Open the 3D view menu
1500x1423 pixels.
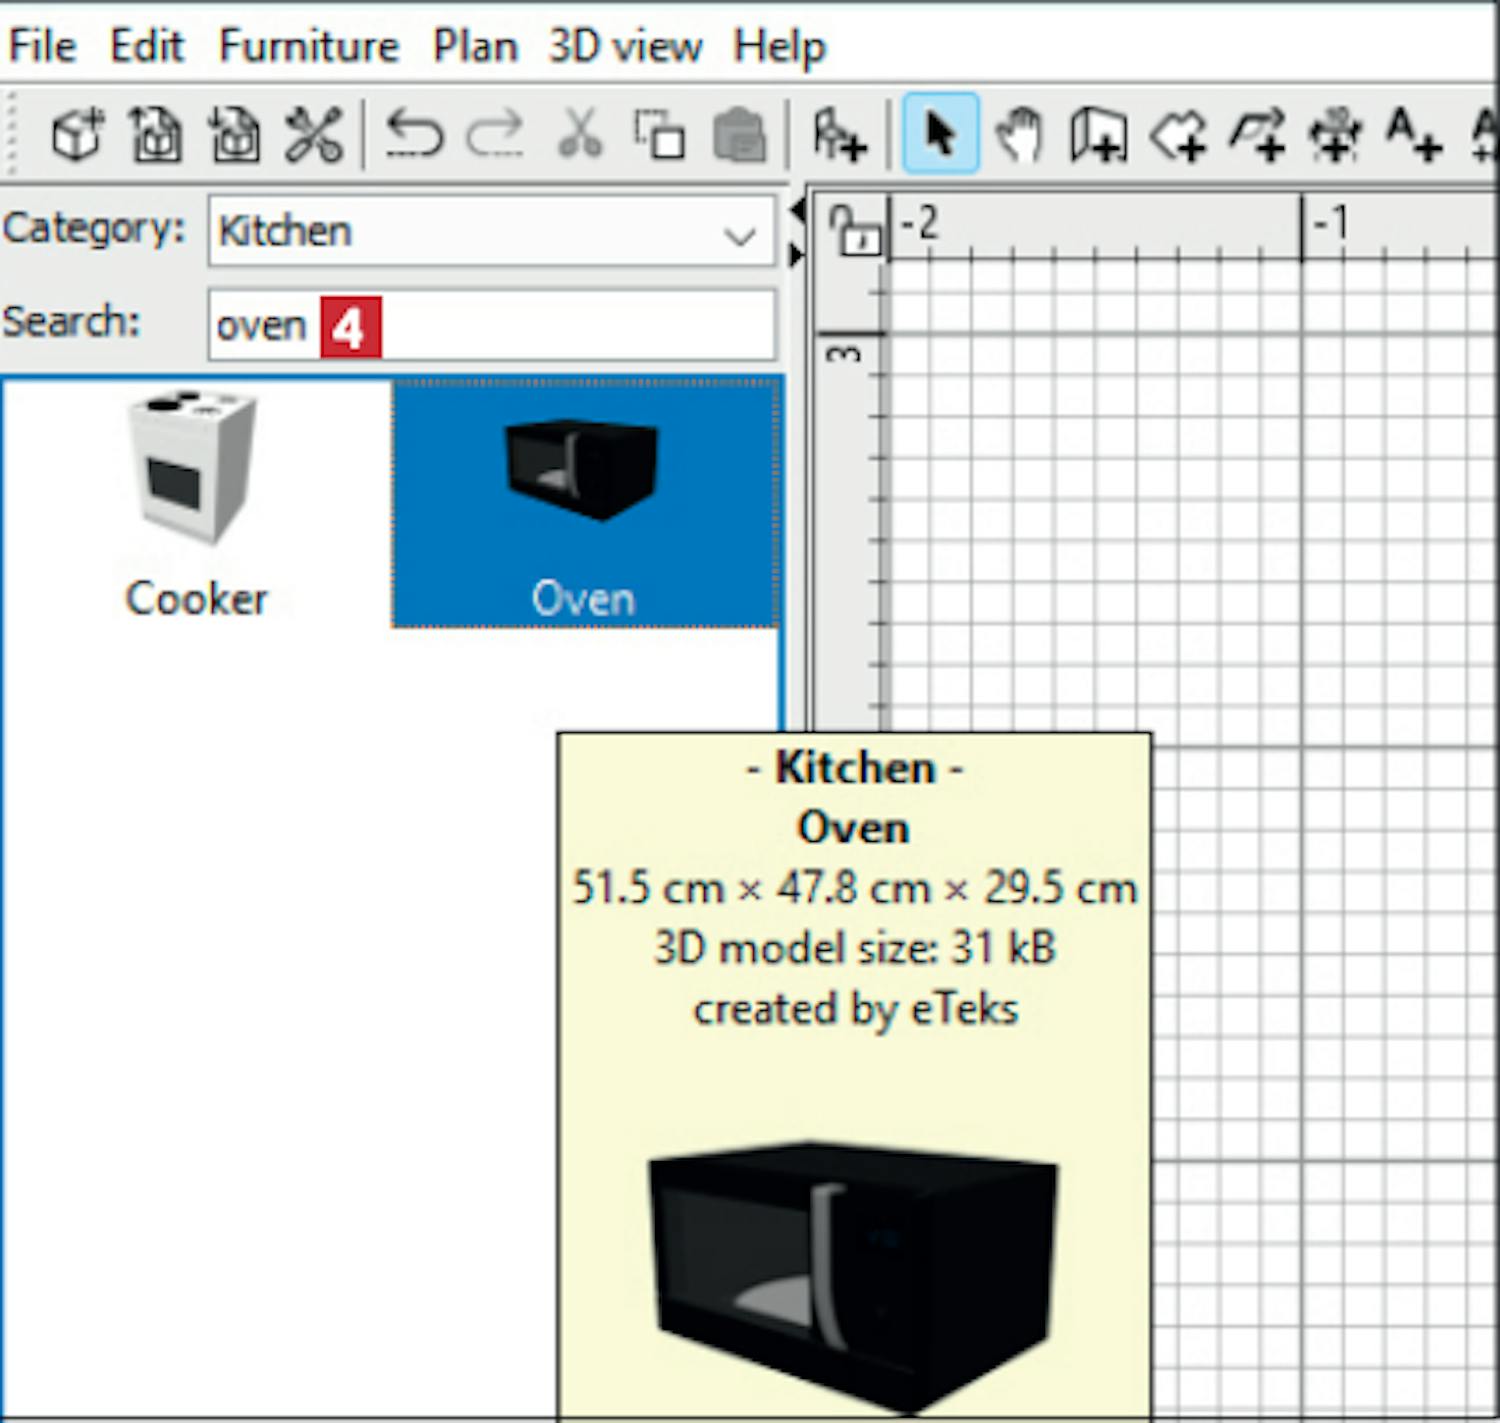coord(625,46)
